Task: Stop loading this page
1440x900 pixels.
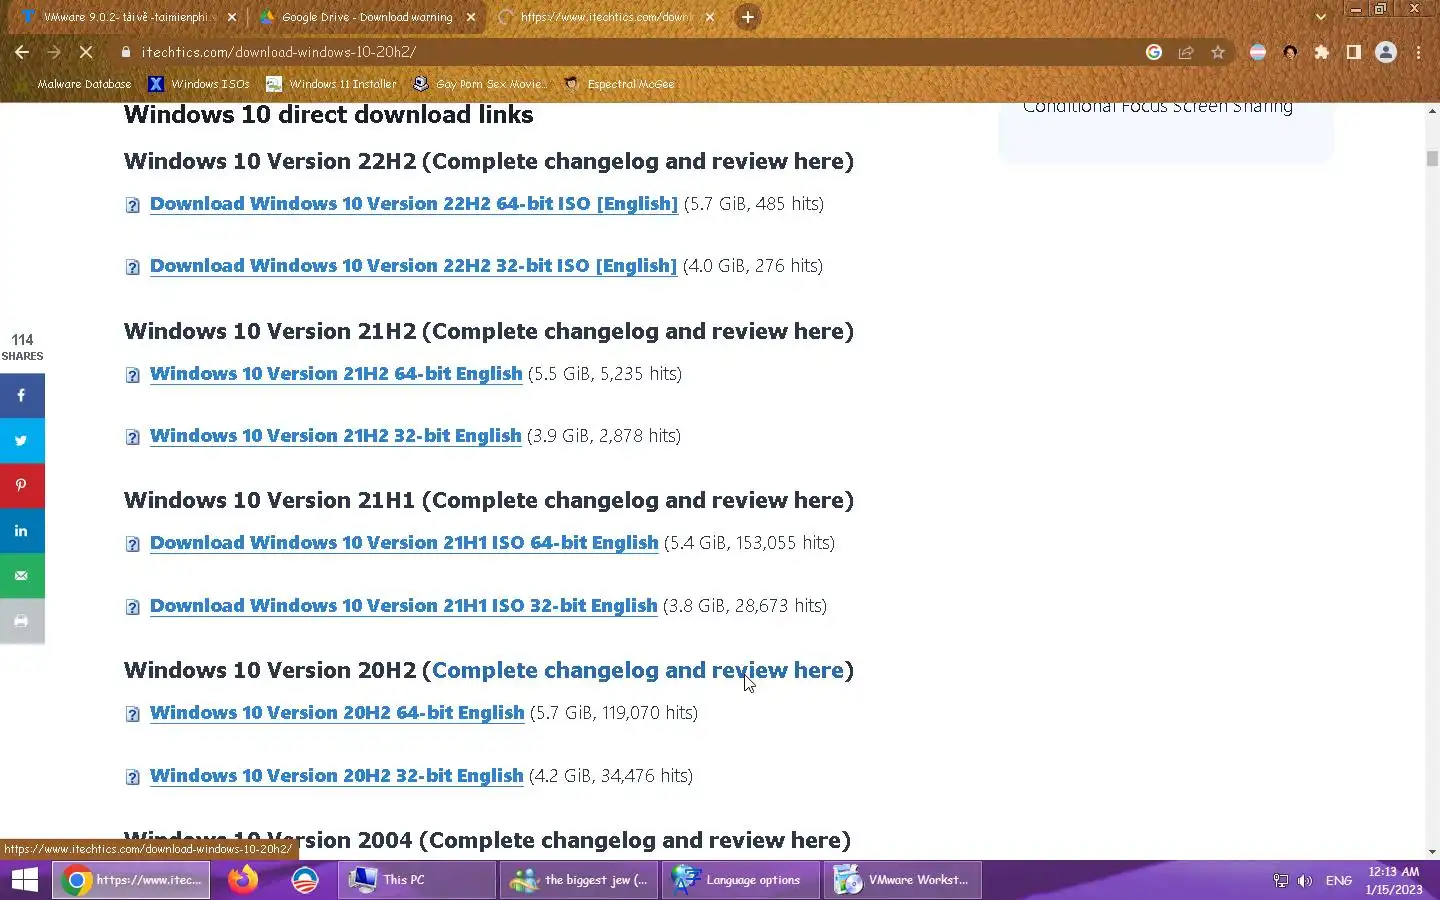Action: click(x=86, y=52)
